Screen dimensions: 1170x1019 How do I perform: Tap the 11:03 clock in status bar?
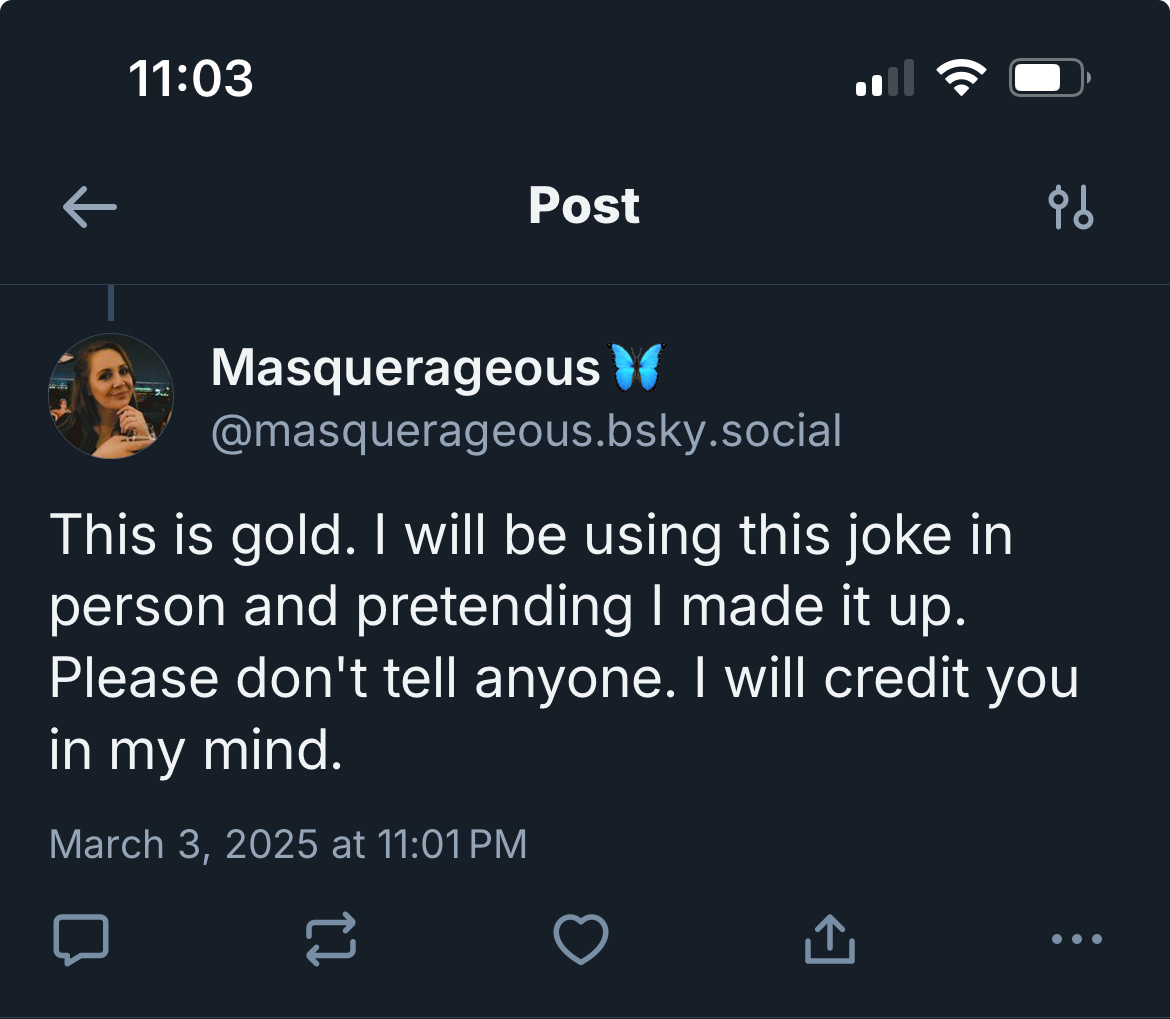tap(191, 78)
